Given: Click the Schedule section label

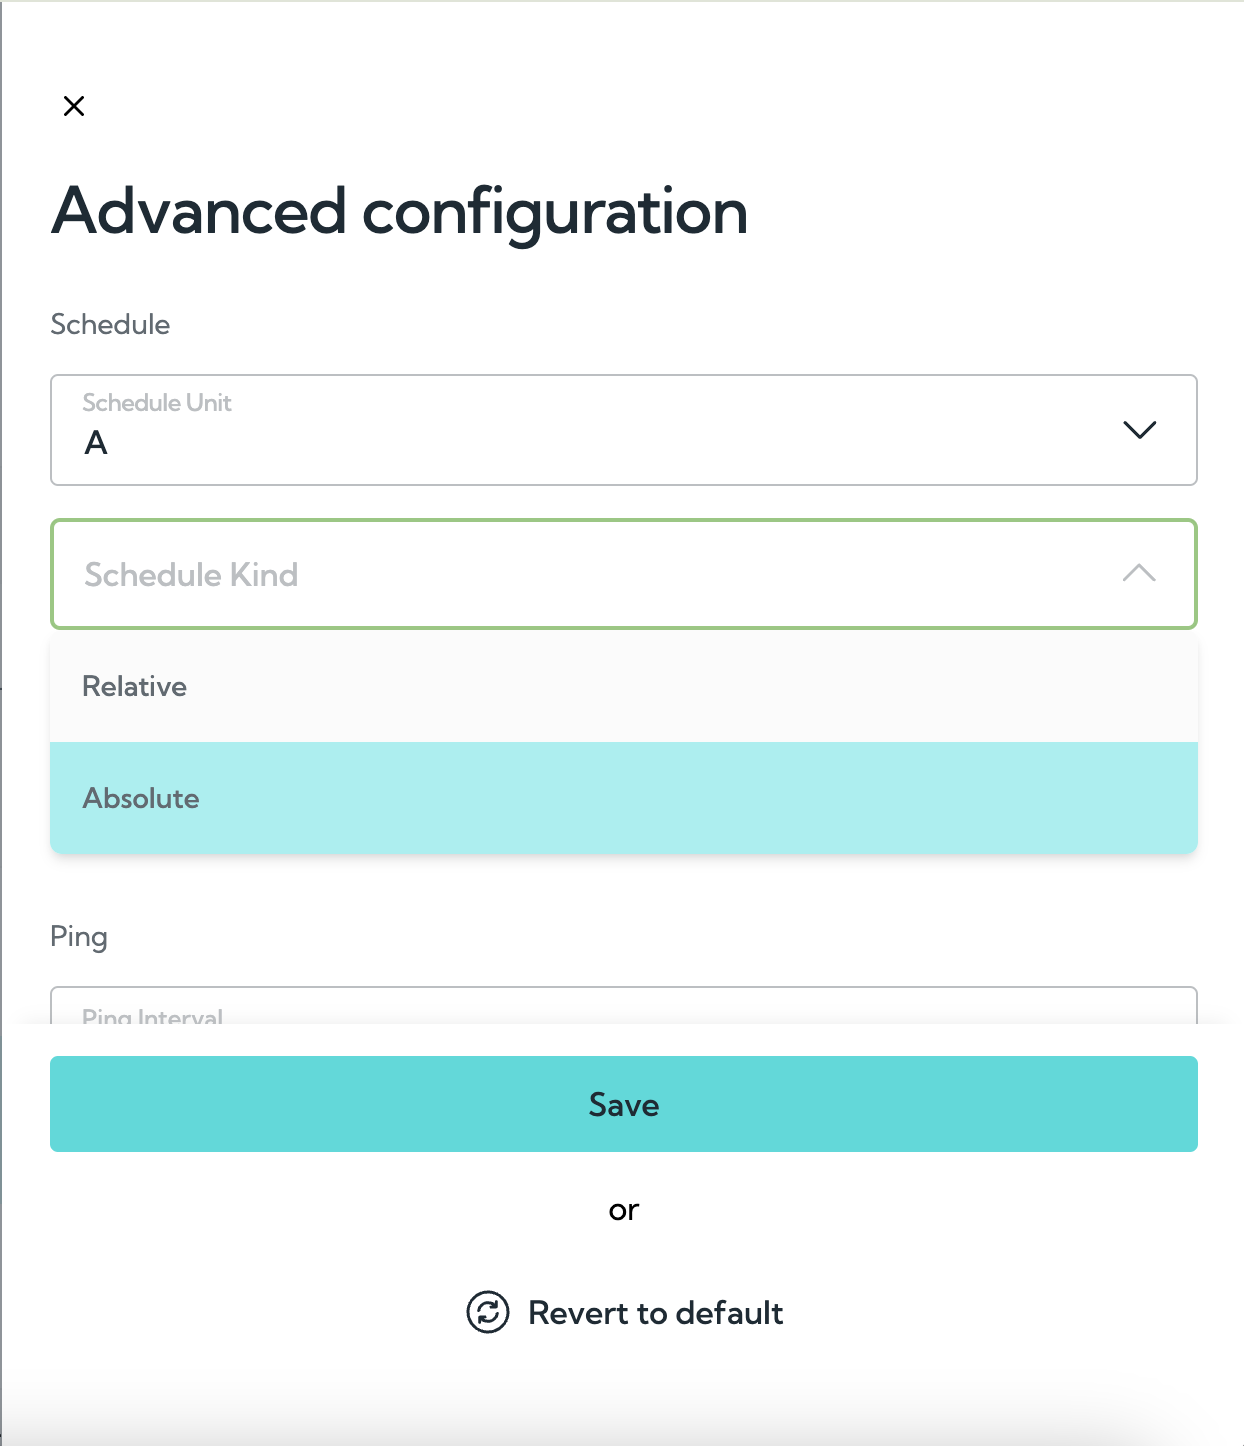Looking at the screenshot, I should [110, 324].
